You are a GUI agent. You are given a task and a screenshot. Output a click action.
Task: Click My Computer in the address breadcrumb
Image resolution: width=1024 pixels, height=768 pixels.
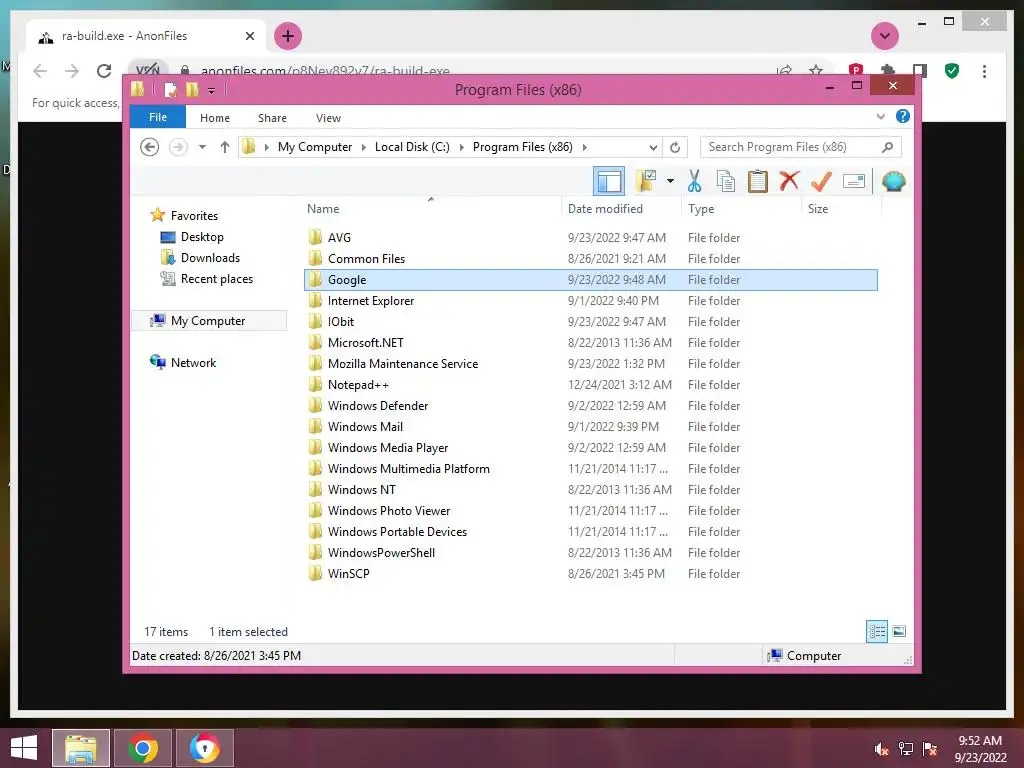click(315, 147)
